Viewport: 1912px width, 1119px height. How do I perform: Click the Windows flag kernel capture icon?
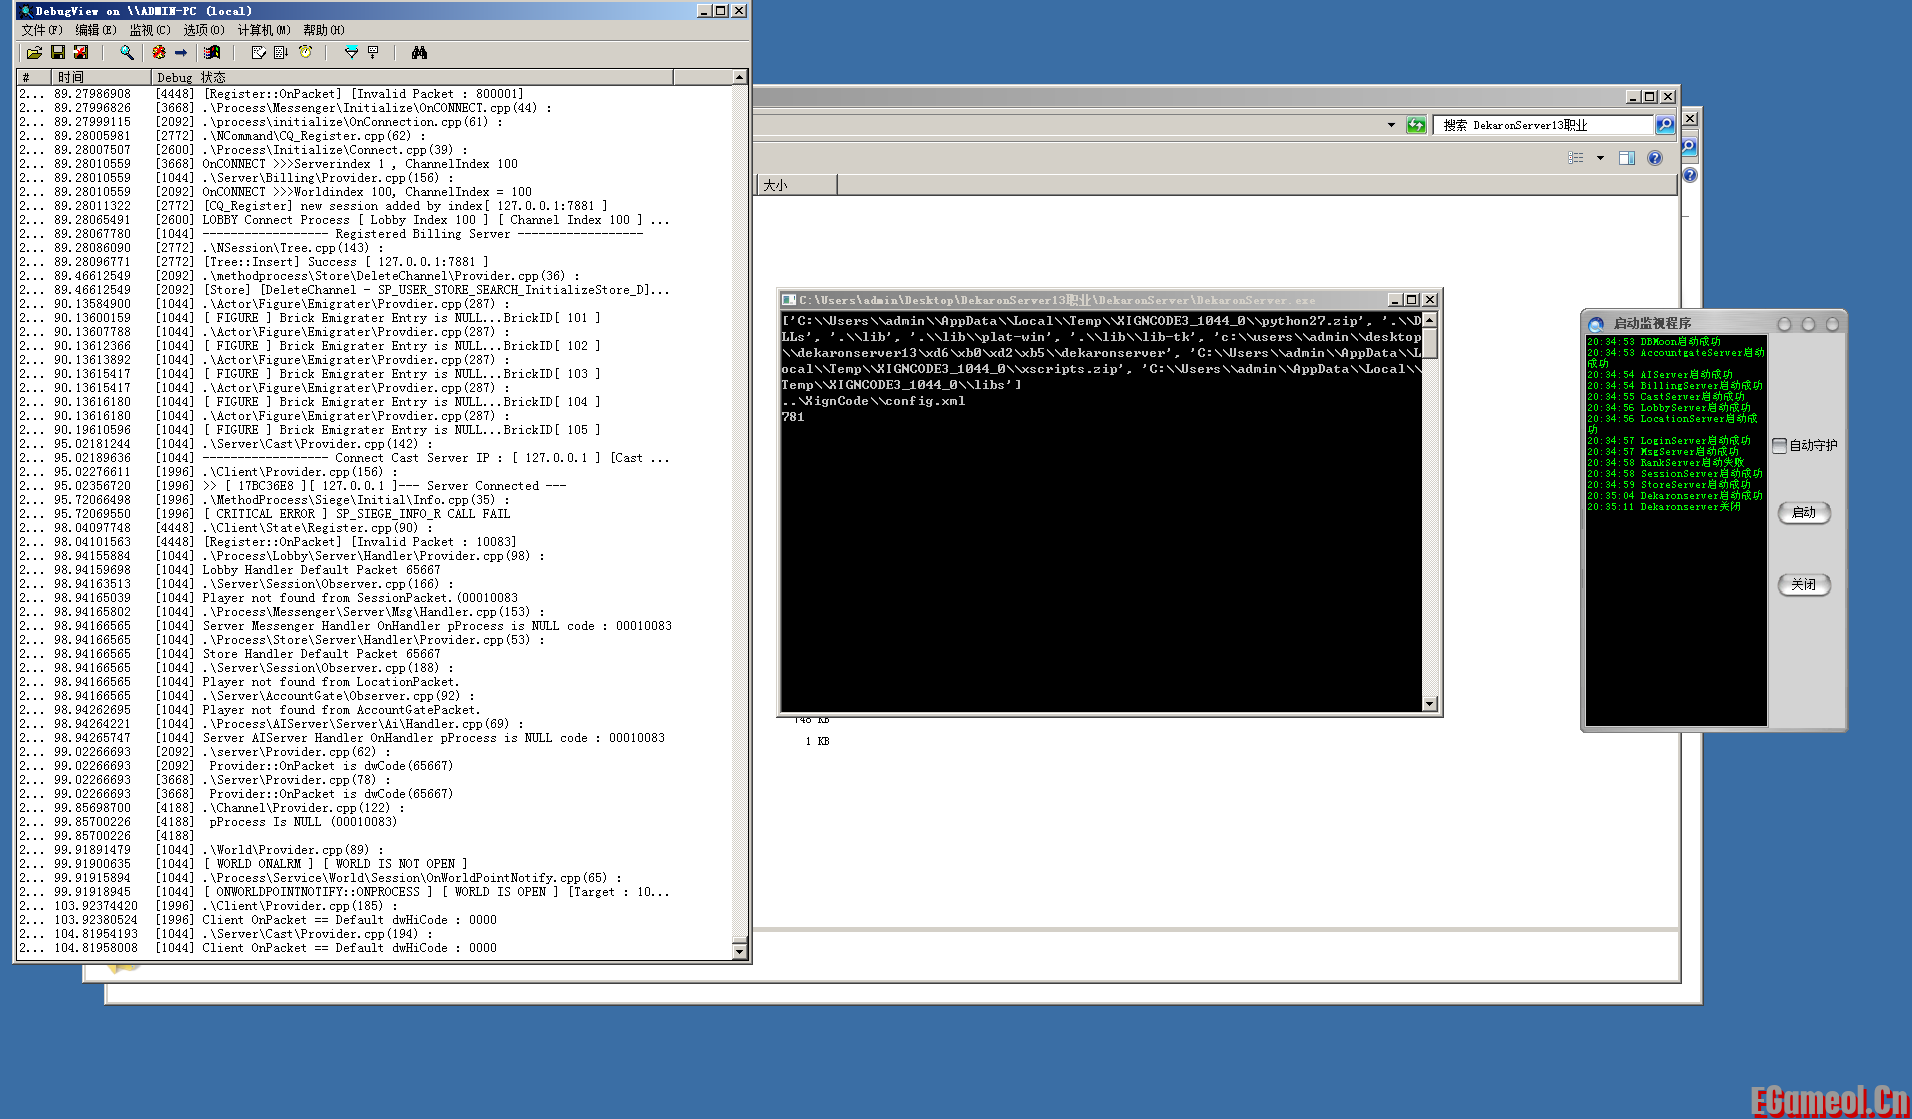click(x=212, y=52)
